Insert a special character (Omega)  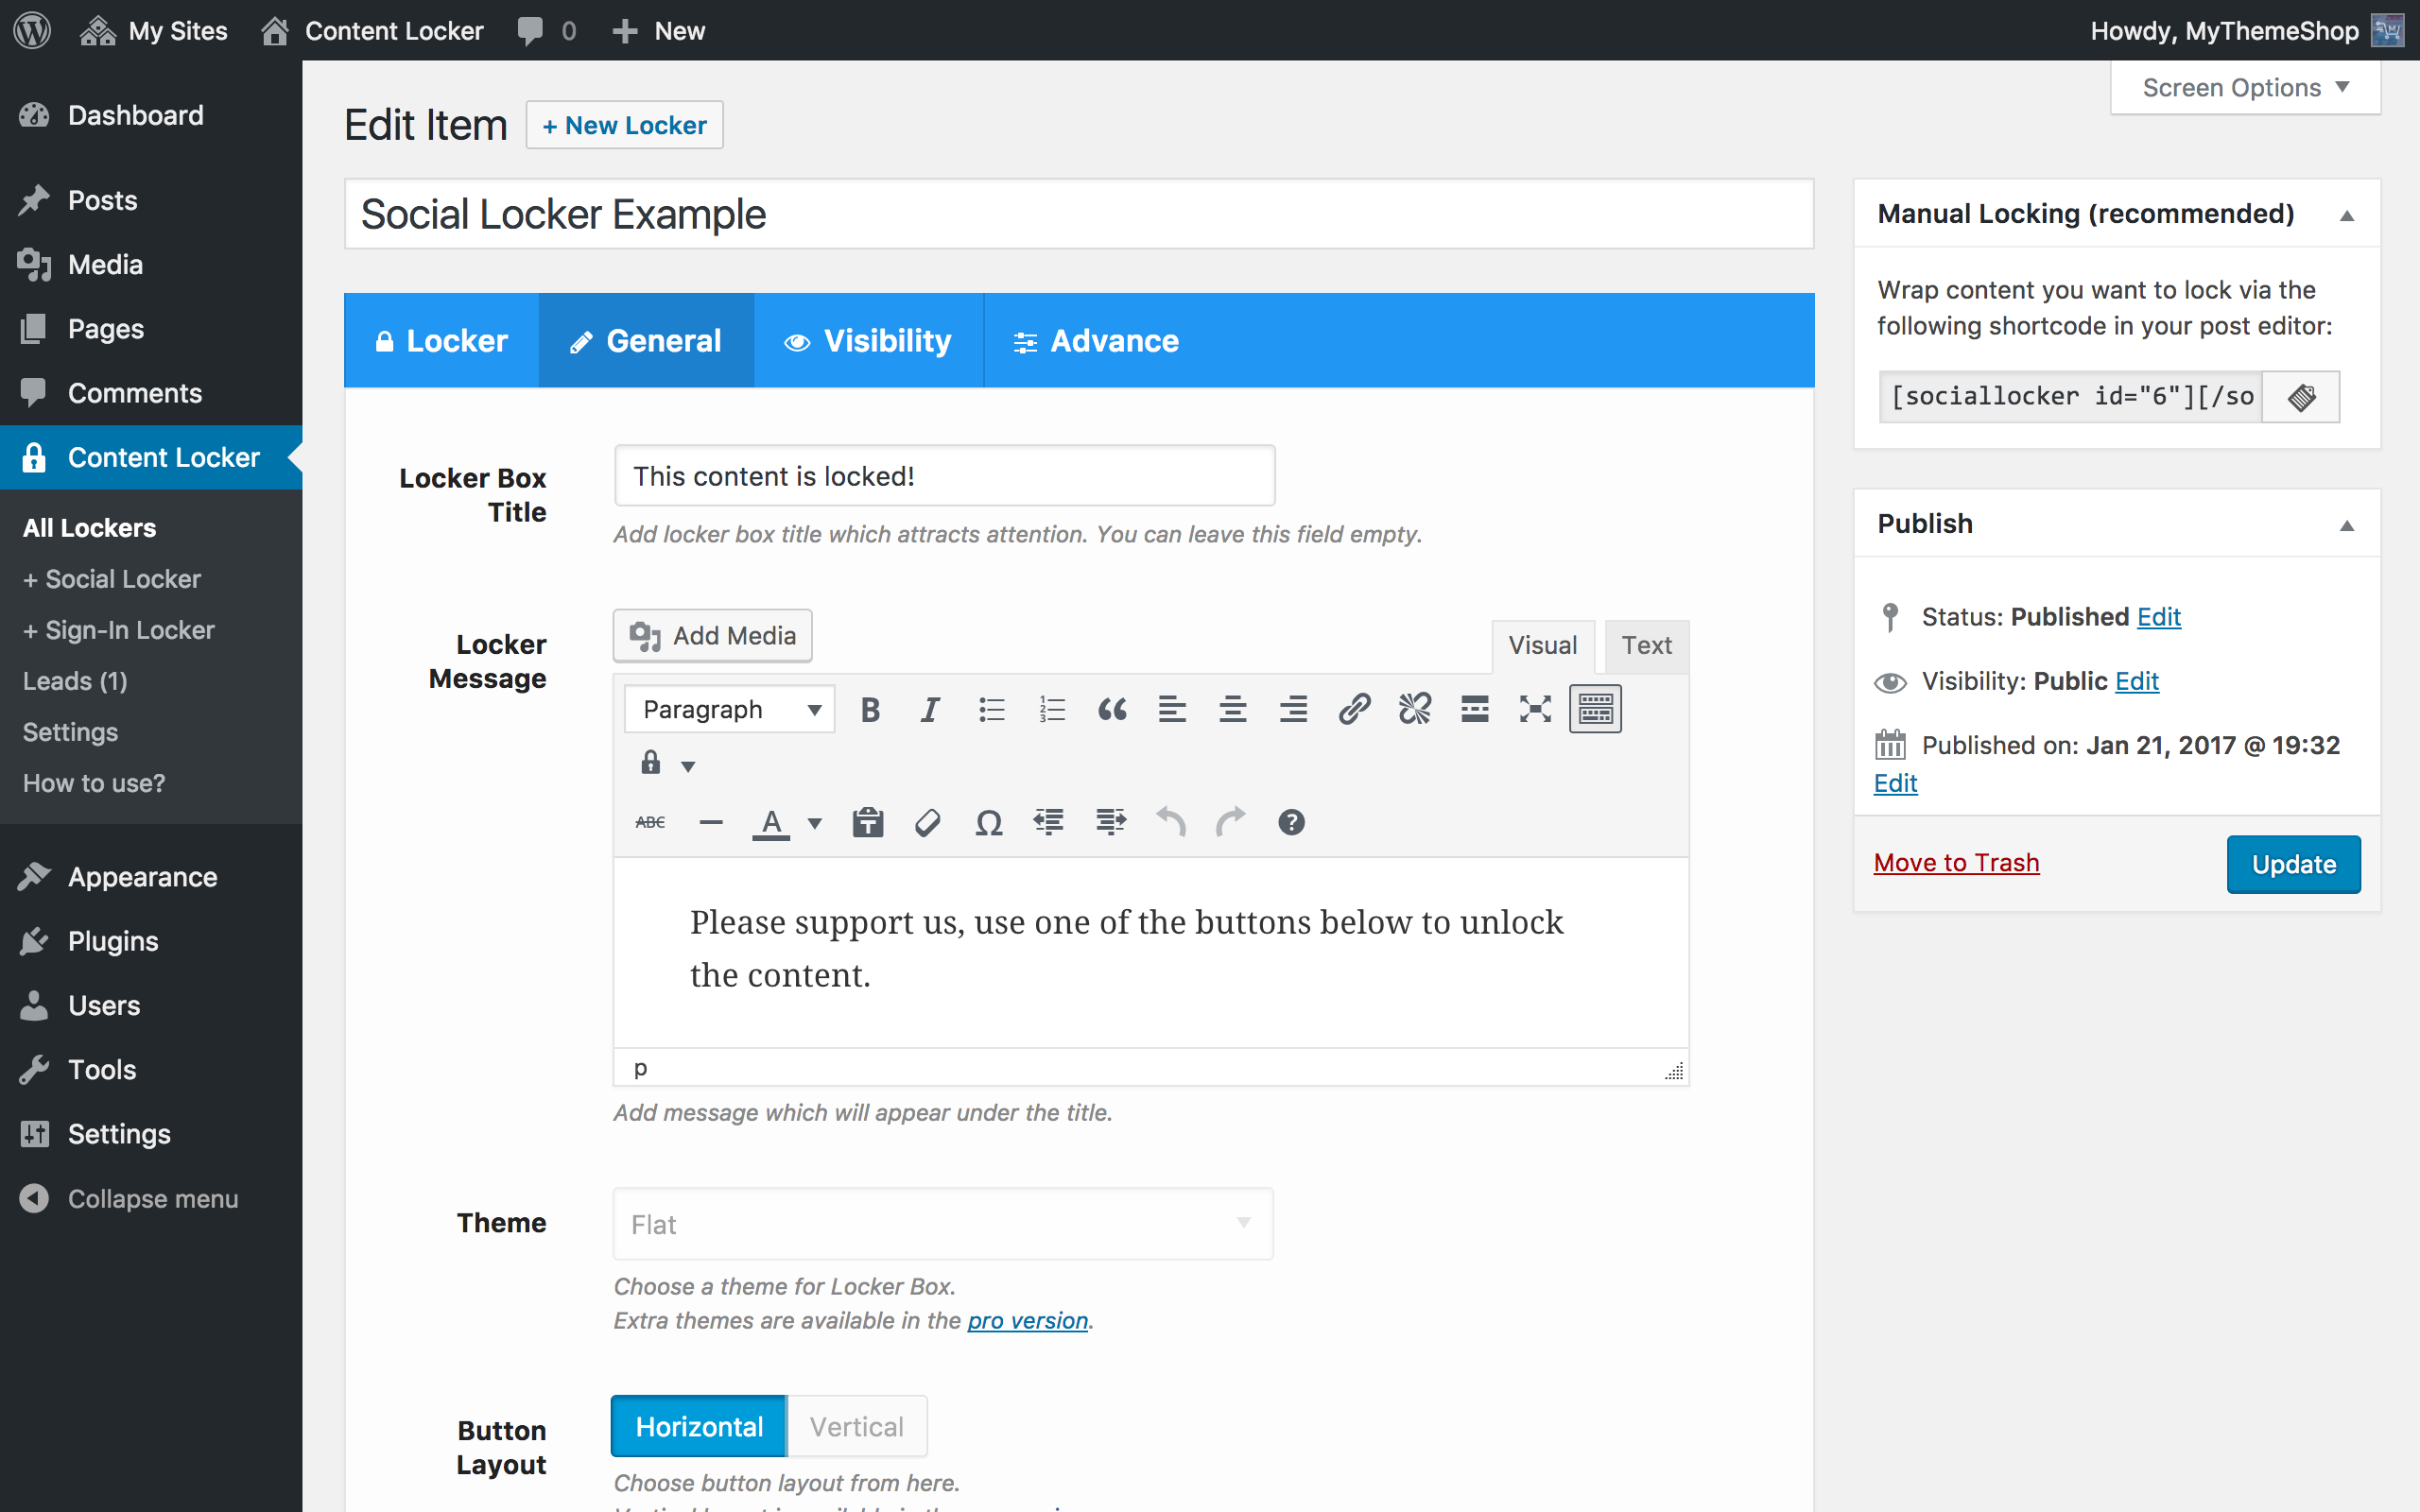click(x=988, y=823)
